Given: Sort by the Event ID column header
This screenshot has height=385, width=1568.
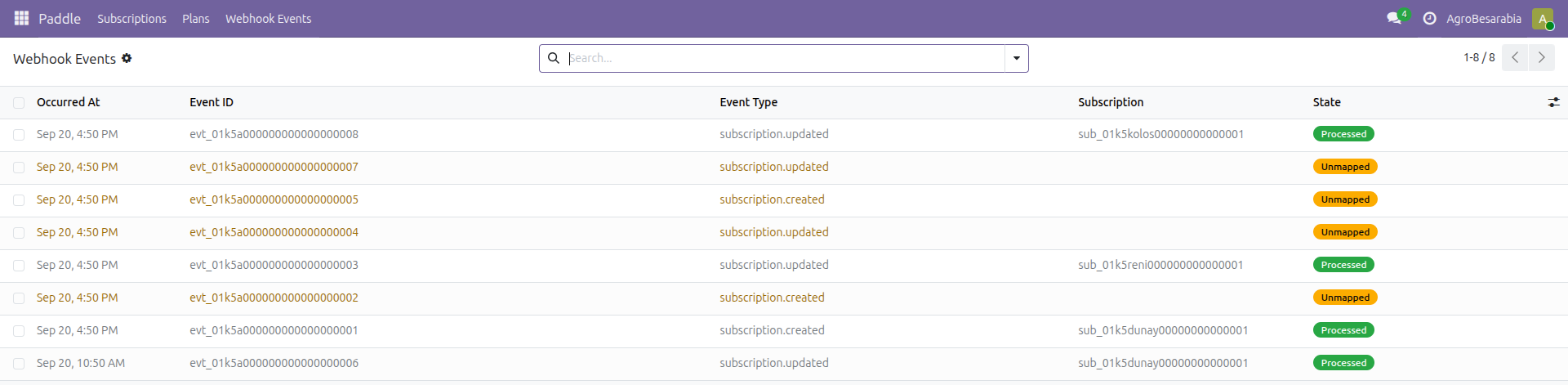Looking at the screenshot, I should point(211,102).
